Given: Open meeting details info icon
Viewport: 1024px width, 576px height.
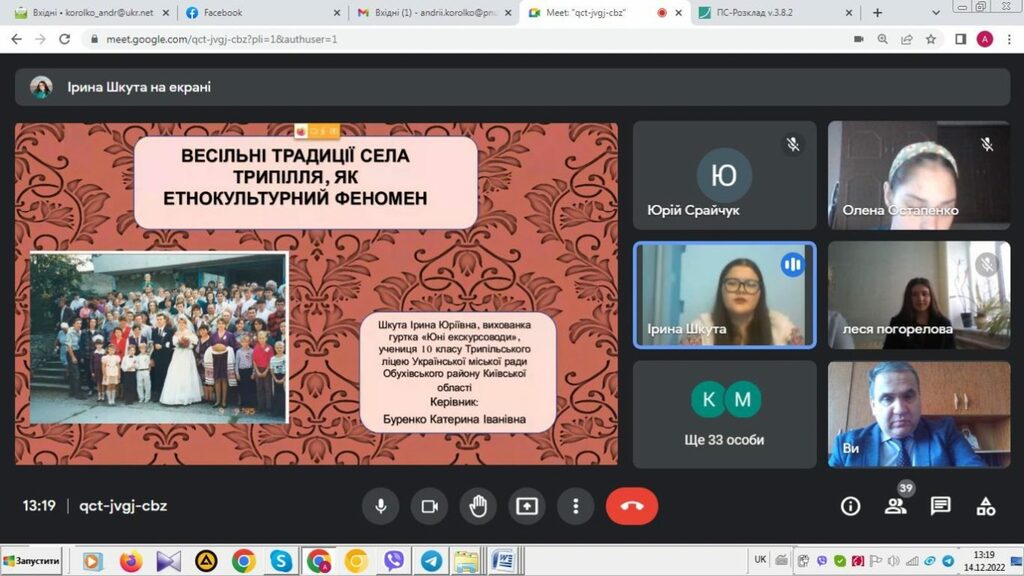Looking at the screenshot, I should (850, 506).
